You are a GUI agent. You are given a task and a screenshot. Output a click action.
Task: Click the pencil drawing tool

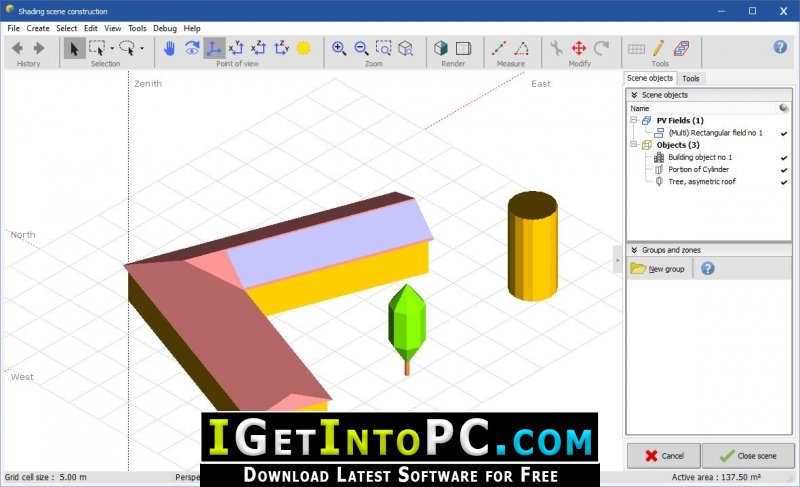click(x=659, y=48)
